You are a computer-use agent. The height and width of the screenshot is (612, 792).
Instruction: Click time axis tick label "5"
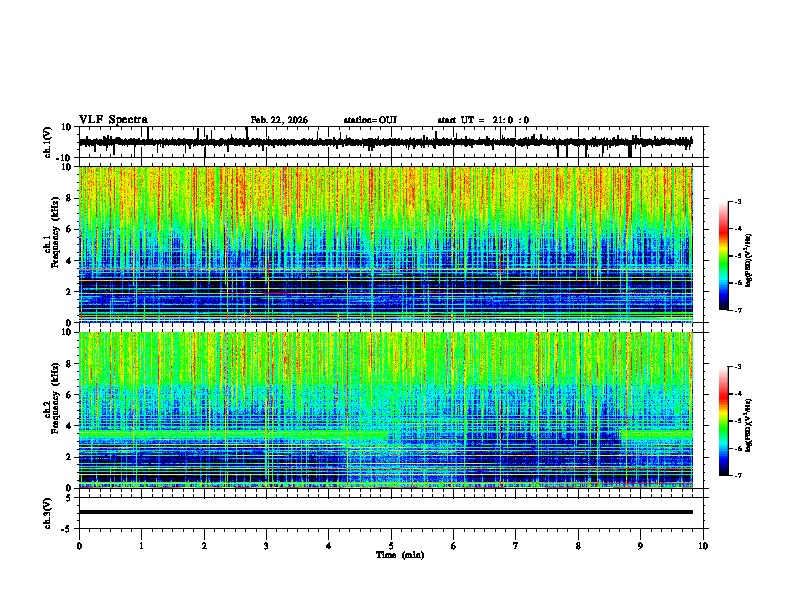391,546
